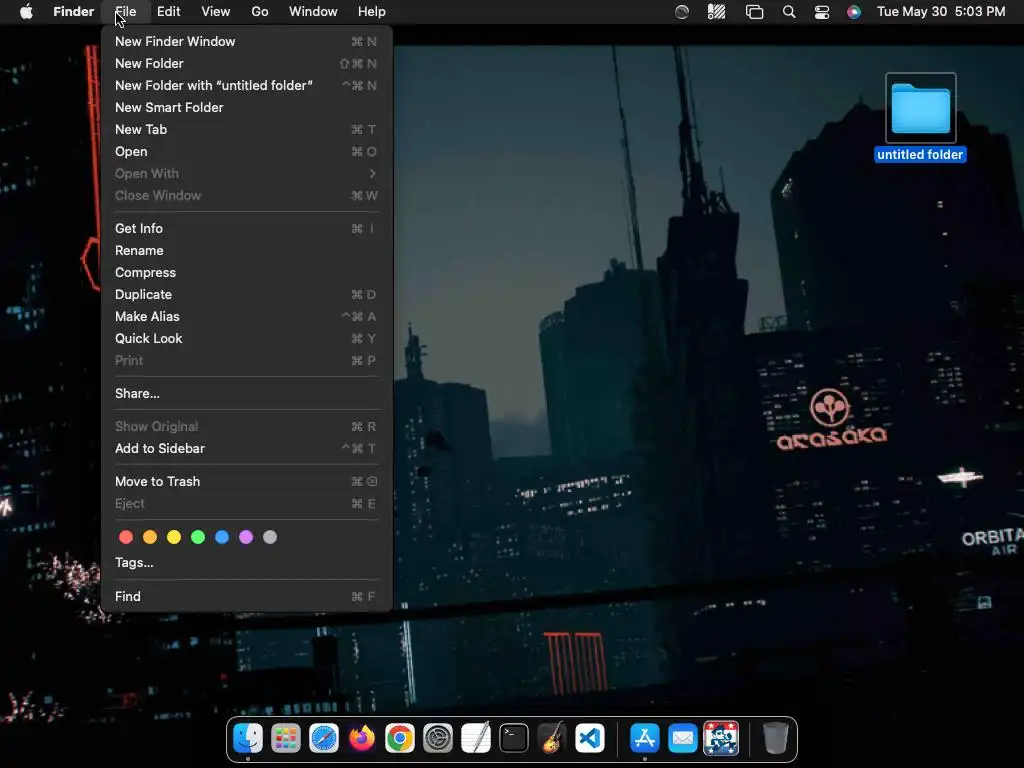1024x768 pixels.
Task: Select the untitled folder on the desktop
Action: pos(921,108)
